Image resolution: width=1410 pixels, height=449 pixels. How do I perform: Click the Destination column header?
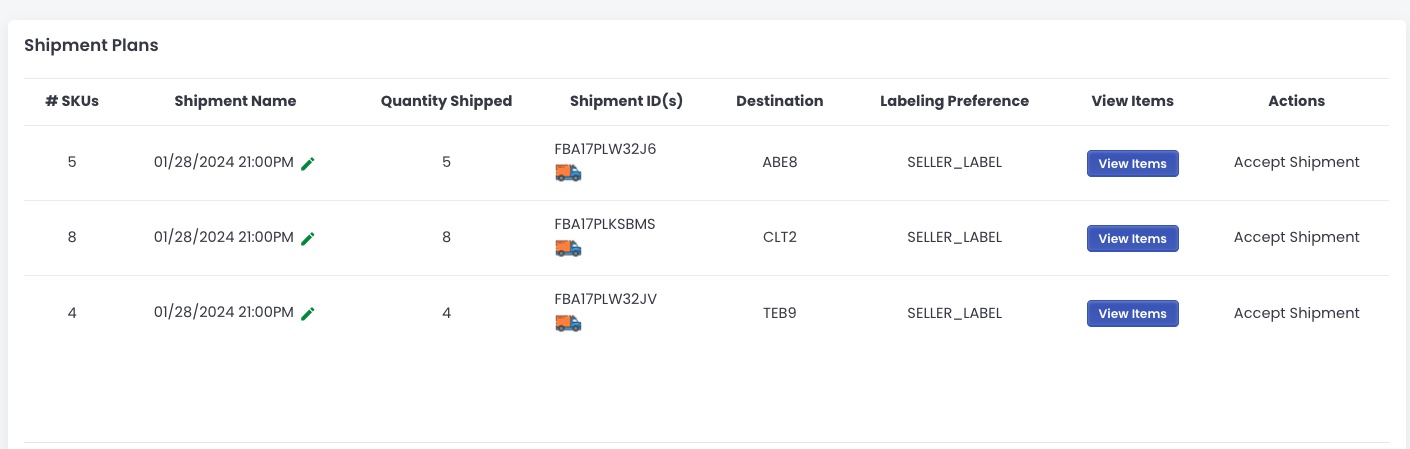click(x=780, y=101)
